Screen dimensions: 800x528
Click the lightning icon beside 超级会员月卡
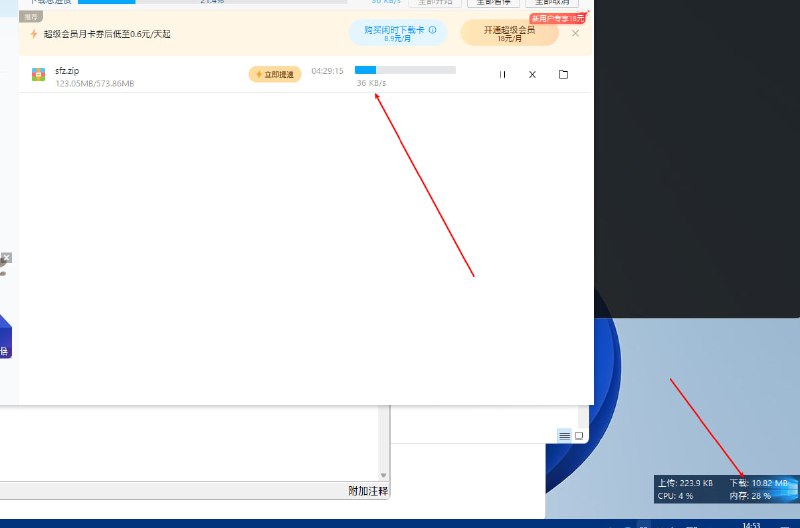tap(34, 34)
